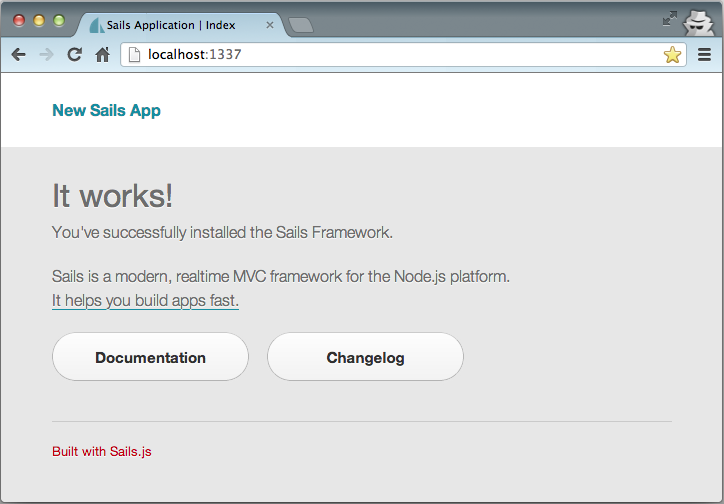Click the green zoom window button
Screen dimensions: 724x504
point(59,20)
